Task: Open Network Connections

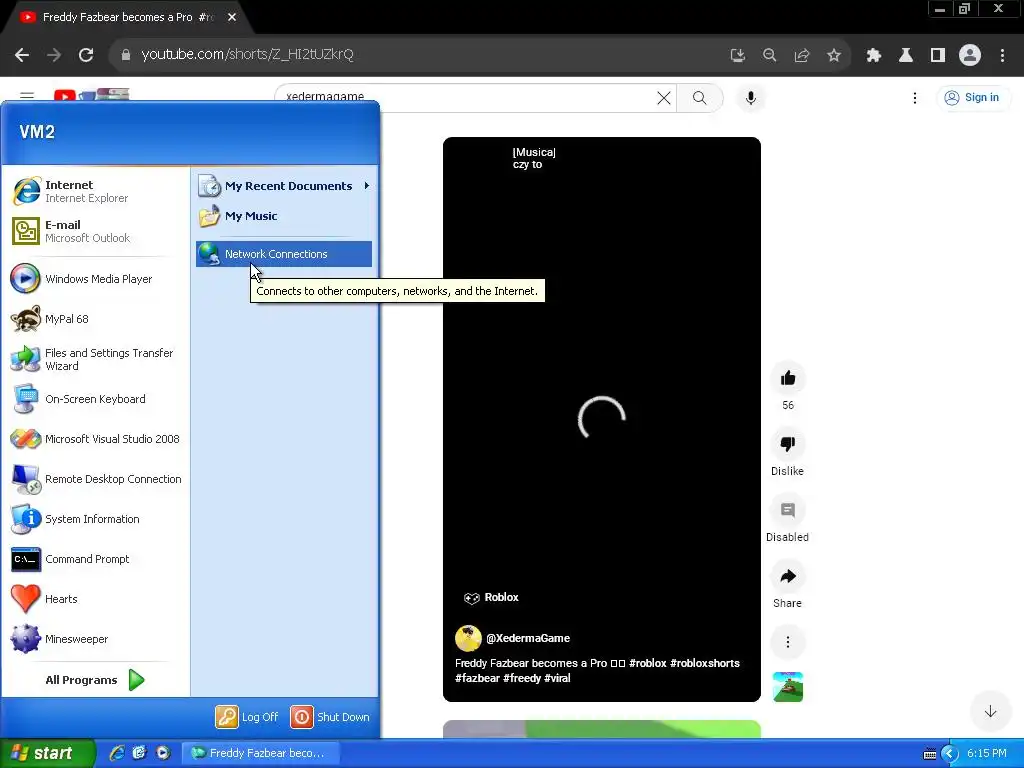Action: pyautogui.click(x=284, y=254)
